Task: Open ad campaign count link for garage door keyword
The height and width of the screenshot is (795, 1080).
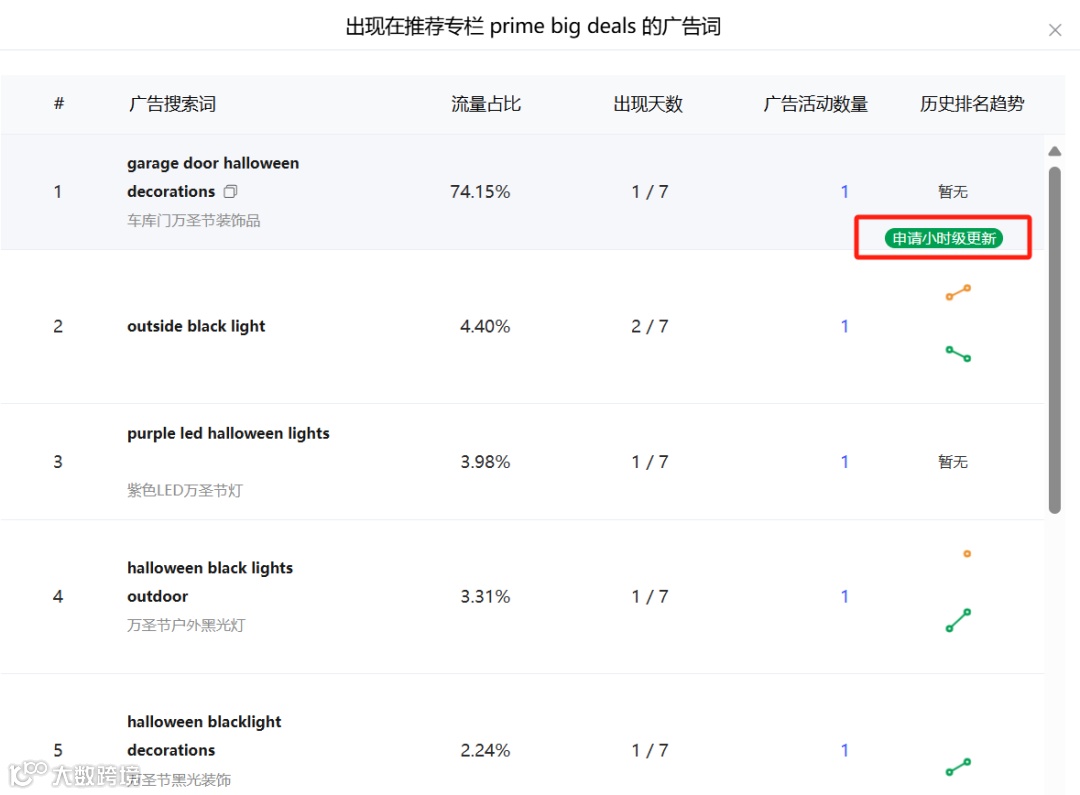Action: 844,192
